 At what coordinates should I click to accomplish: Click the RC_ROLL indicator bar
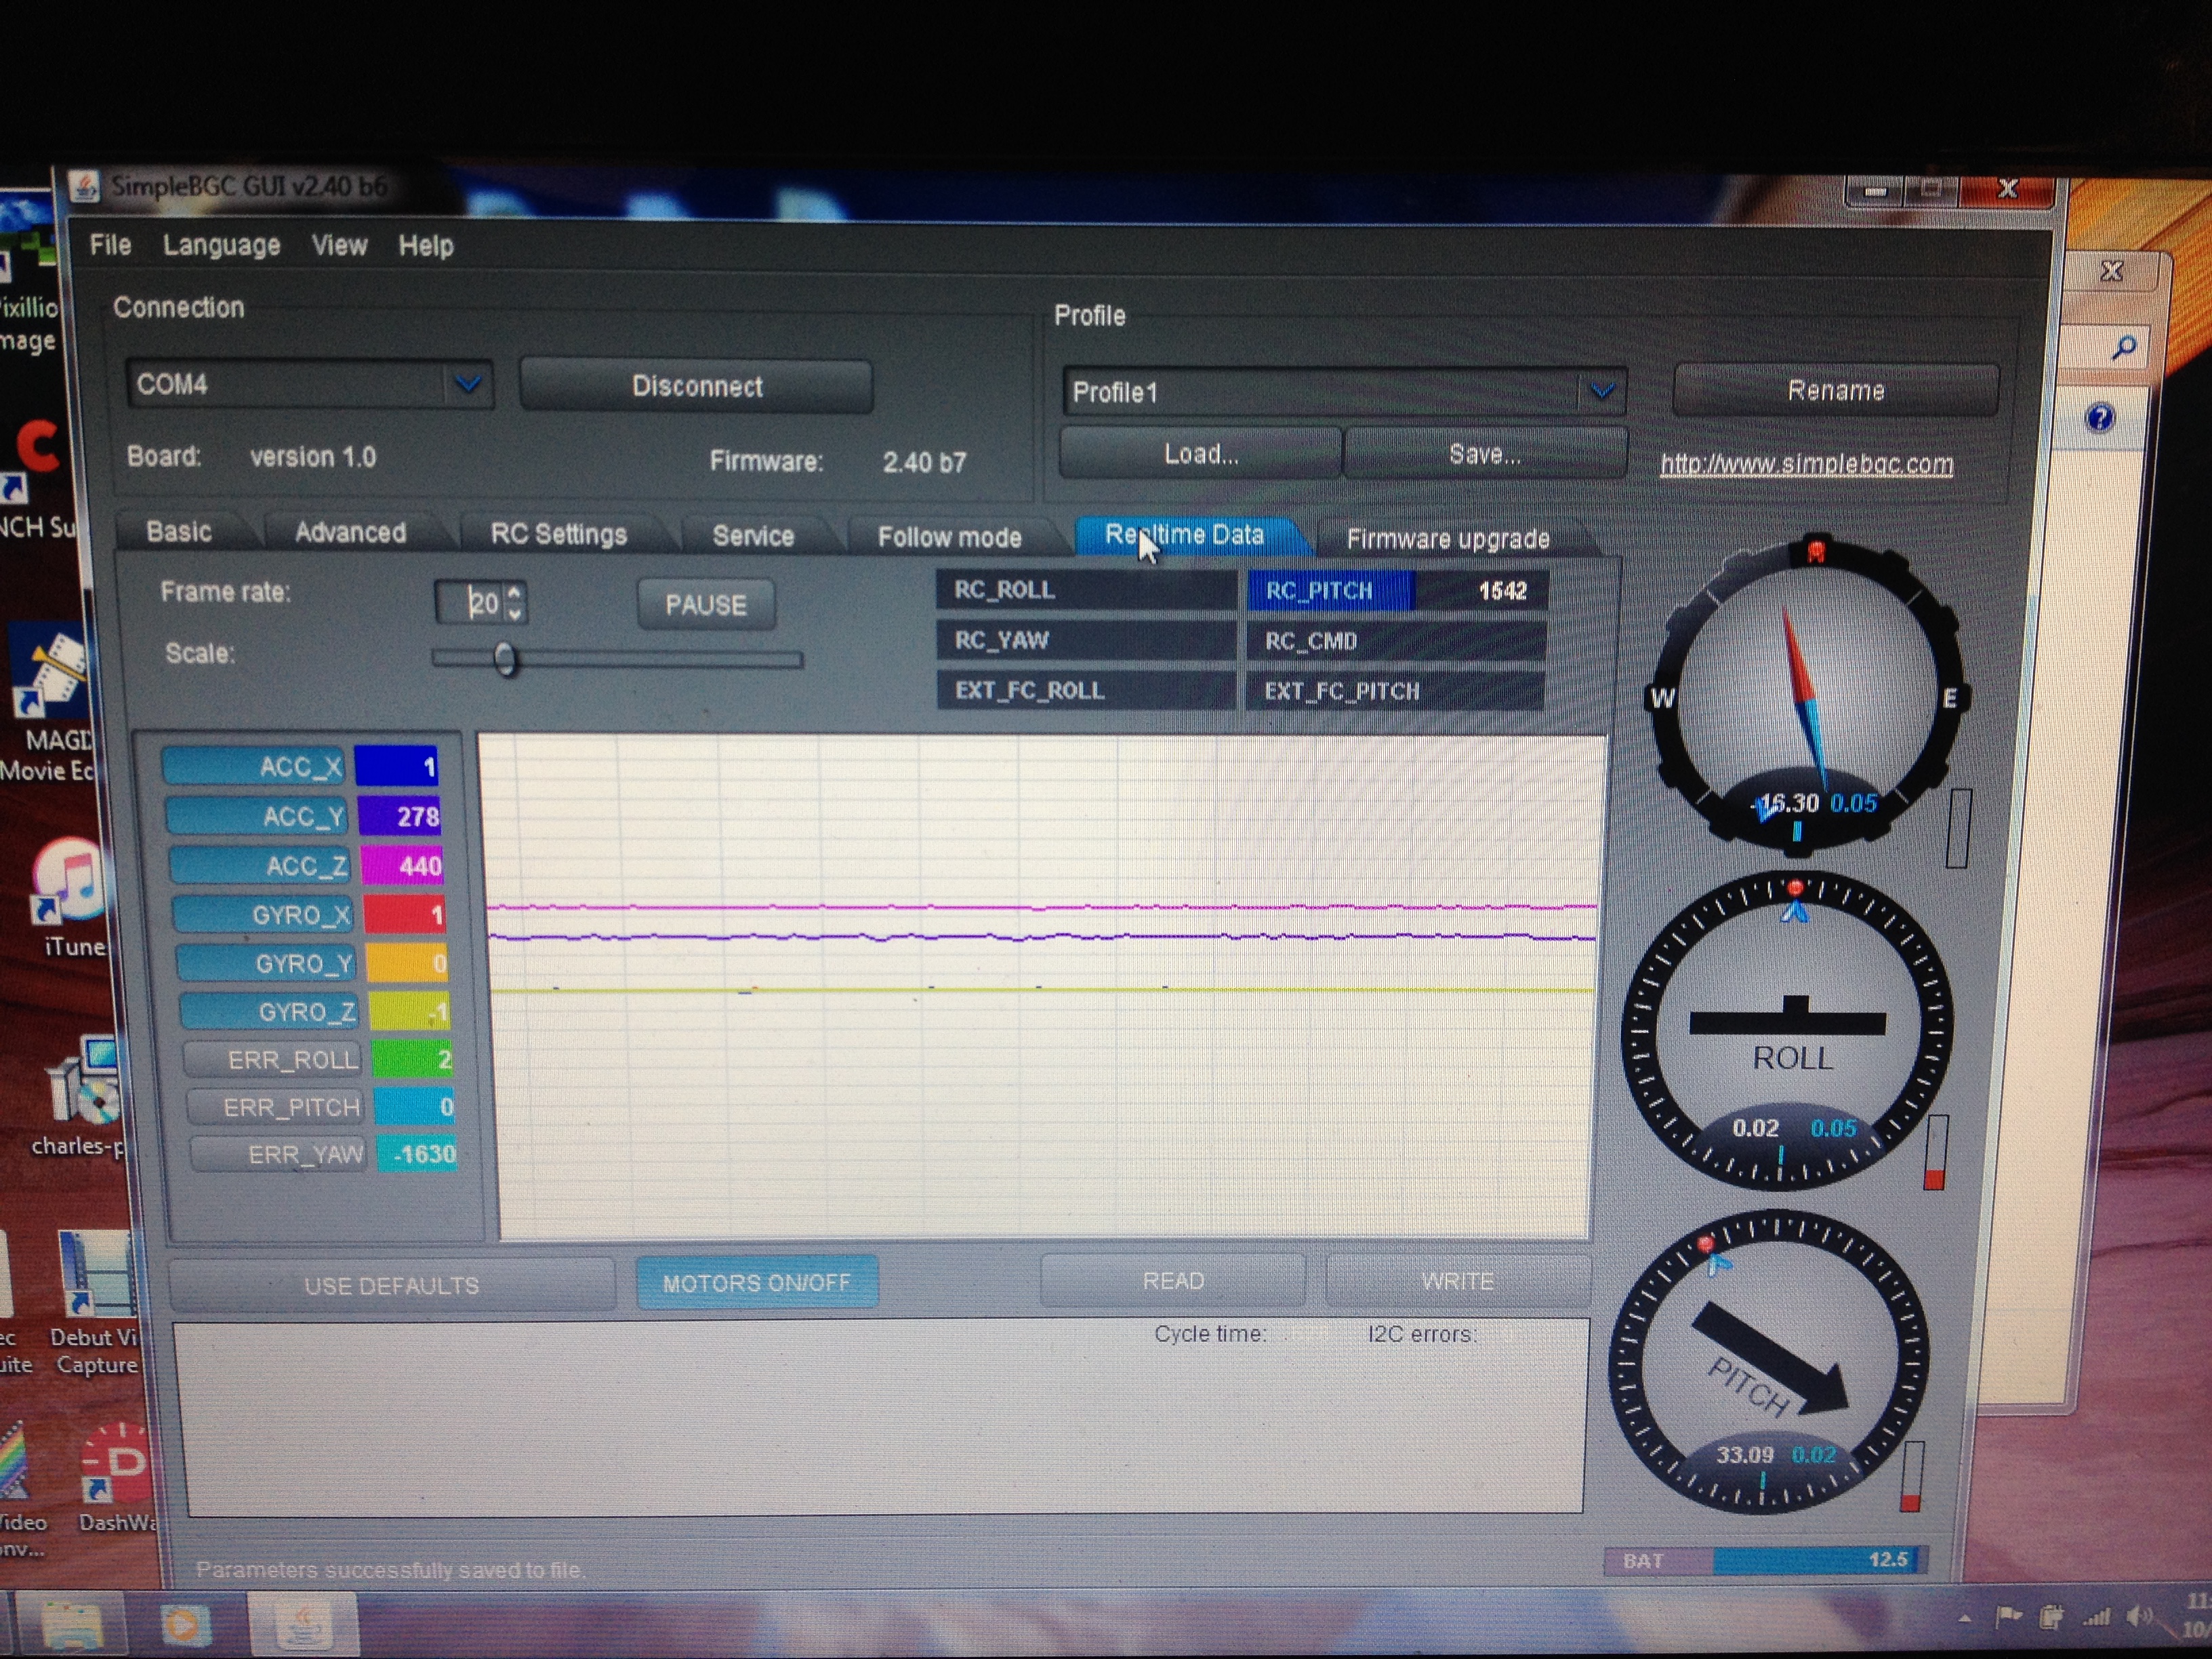(1086, 590)
